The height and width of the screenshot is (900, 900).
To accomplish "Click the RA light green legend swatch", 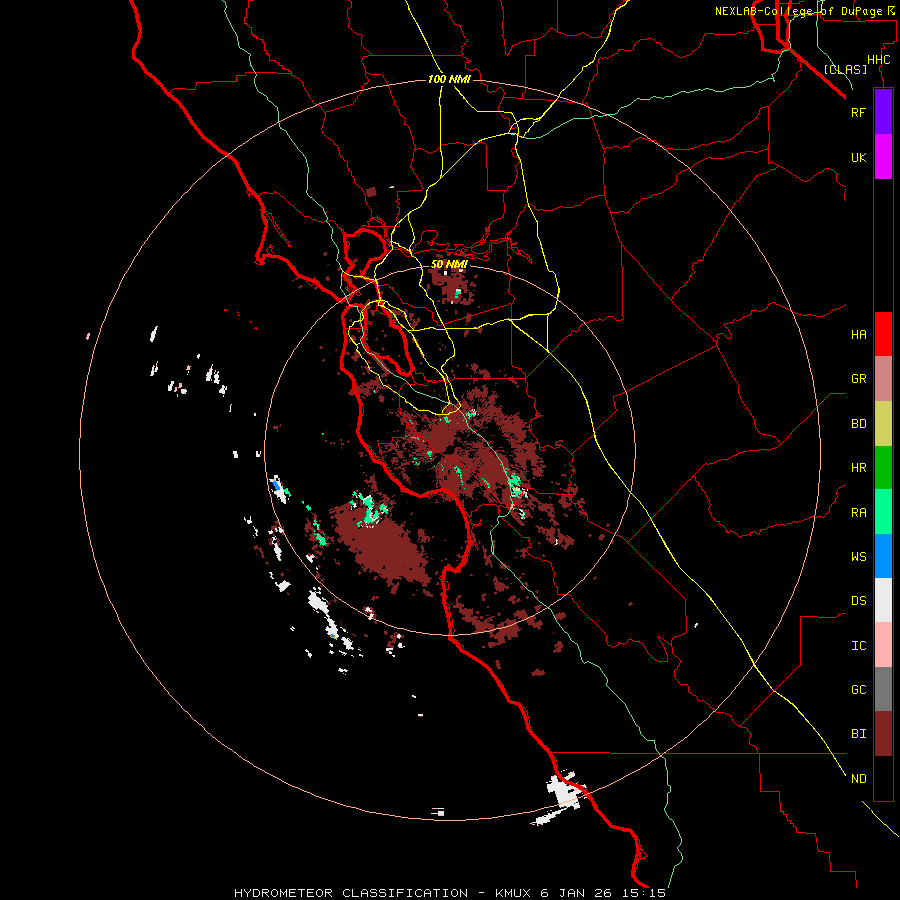I will point(883,512).
